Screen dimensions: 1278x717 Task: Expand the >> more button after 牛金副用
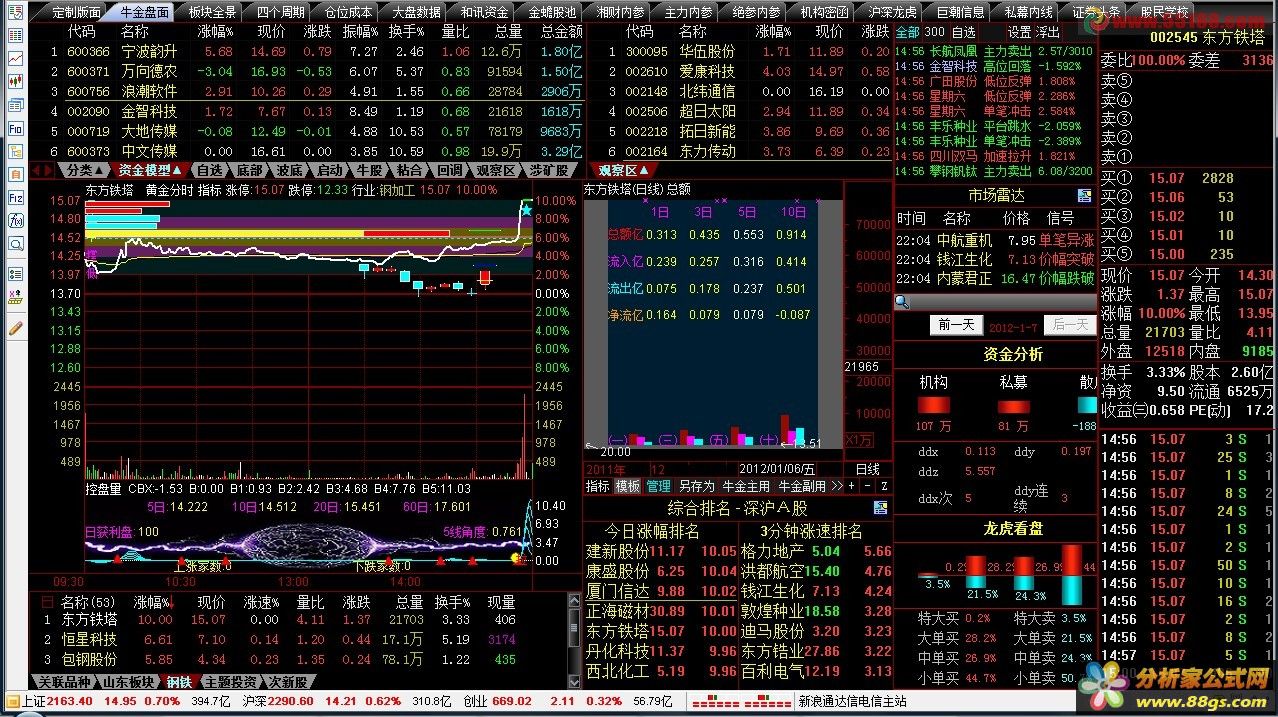[835, 486]
